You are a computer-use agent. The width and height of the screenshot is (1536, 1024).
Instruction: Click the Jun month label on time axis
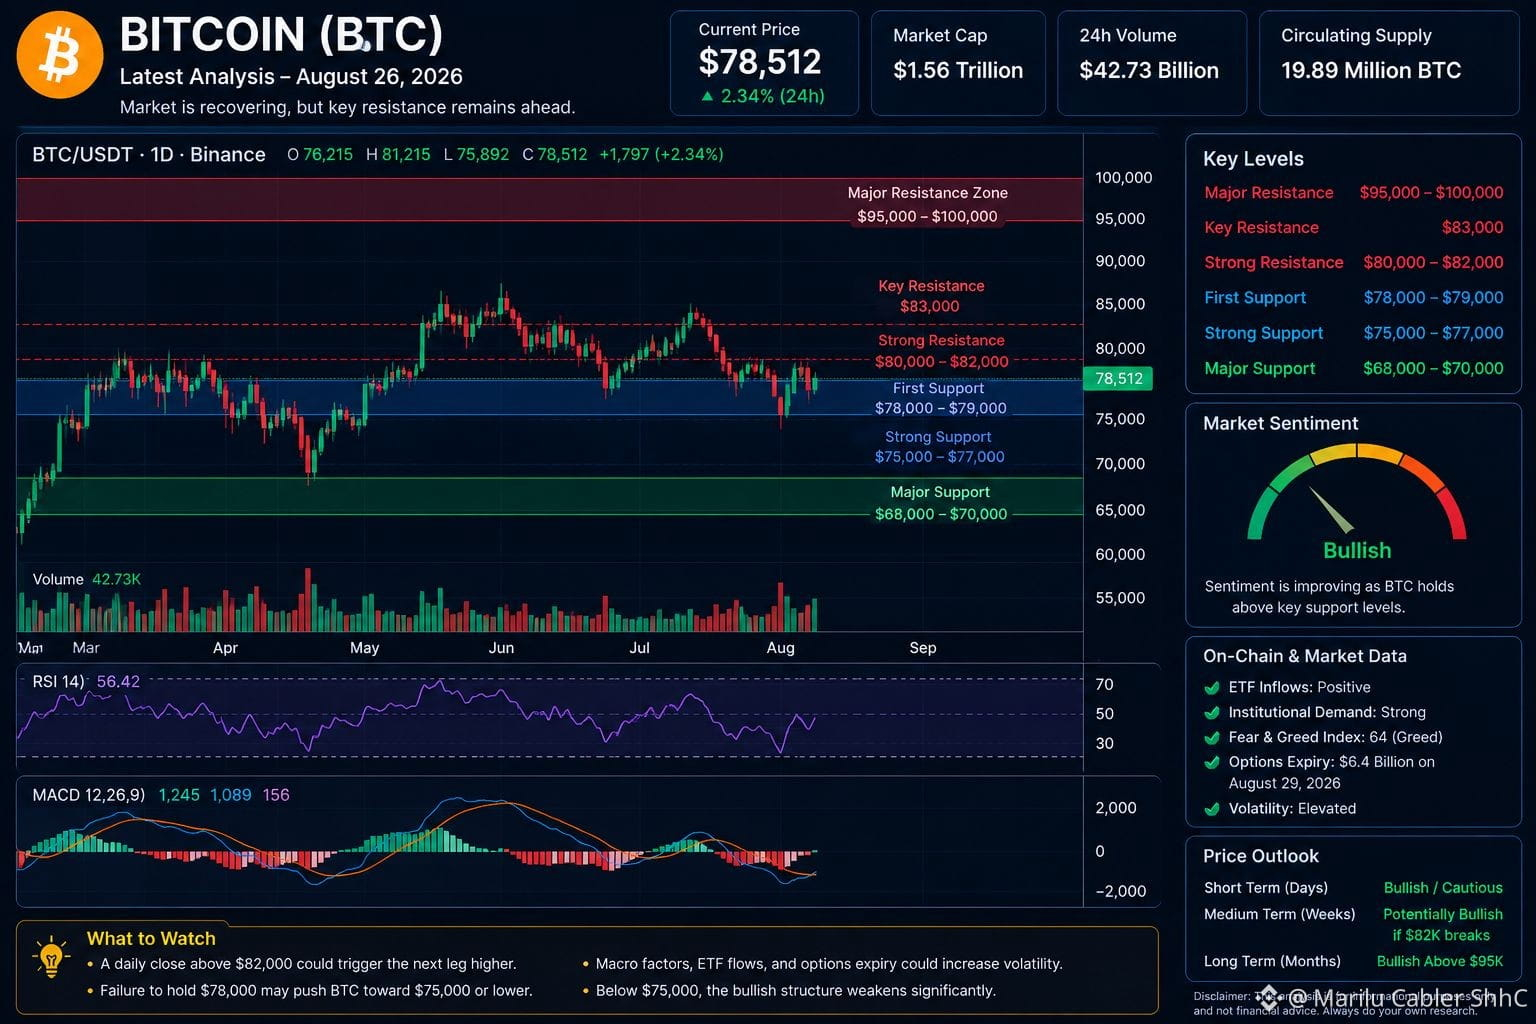coord(501,648)
